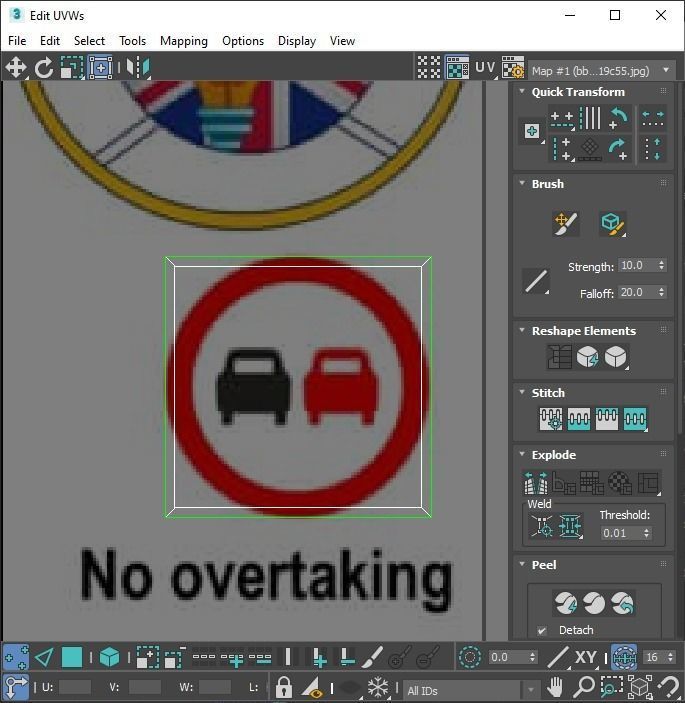Image resolution: width=685 pixels, height=703 pixels.
Task: Click the Reset Peel icon
Action: point(623,603)
